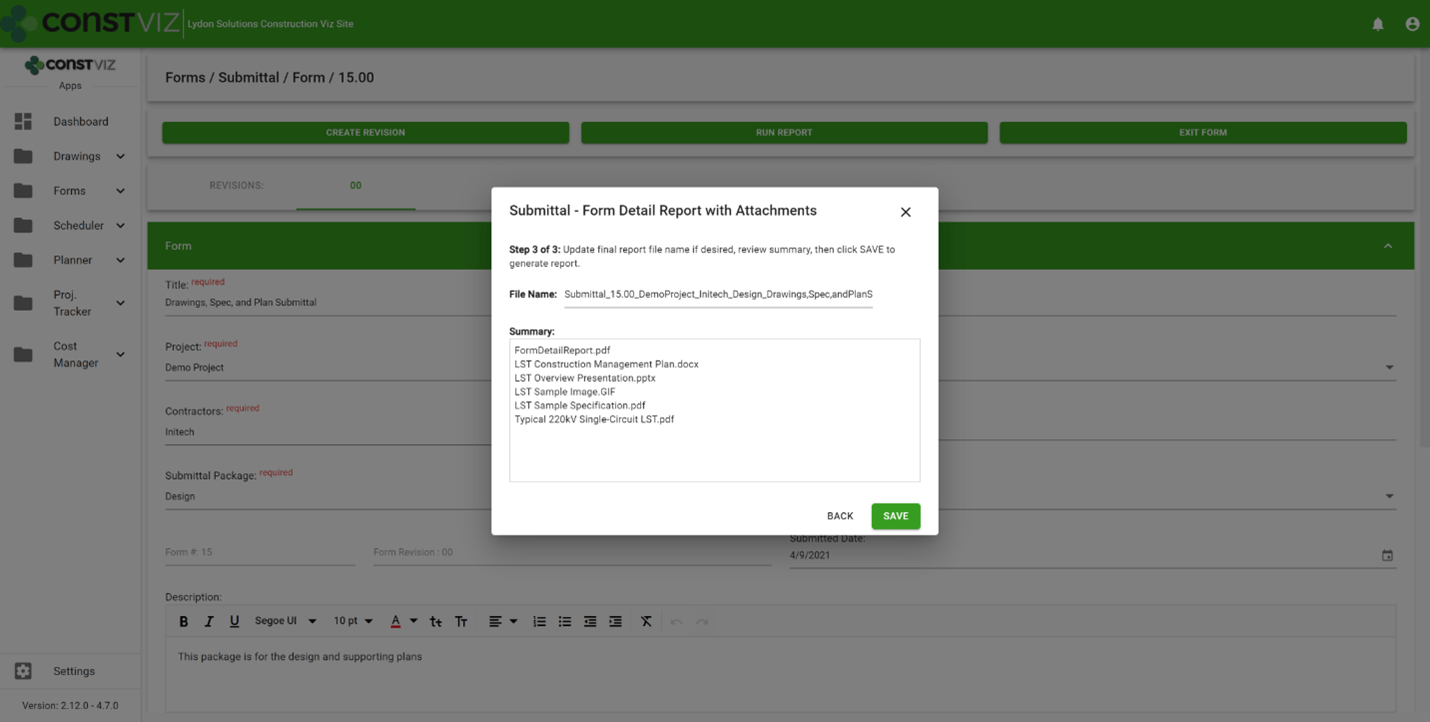Insert numbered list in description editor
This screenshot has height=722, width=1430.
(539, 622)
